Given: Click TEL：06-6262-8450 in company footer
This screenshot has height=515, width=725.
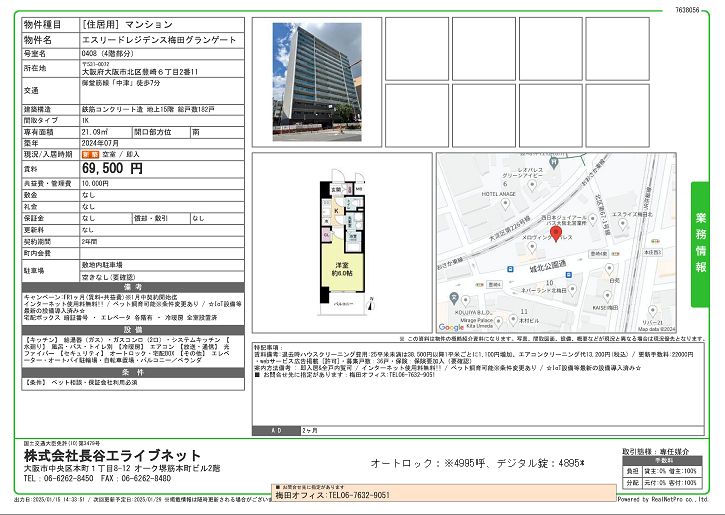Looking at the screenshot, I should (x=58, y=478).
